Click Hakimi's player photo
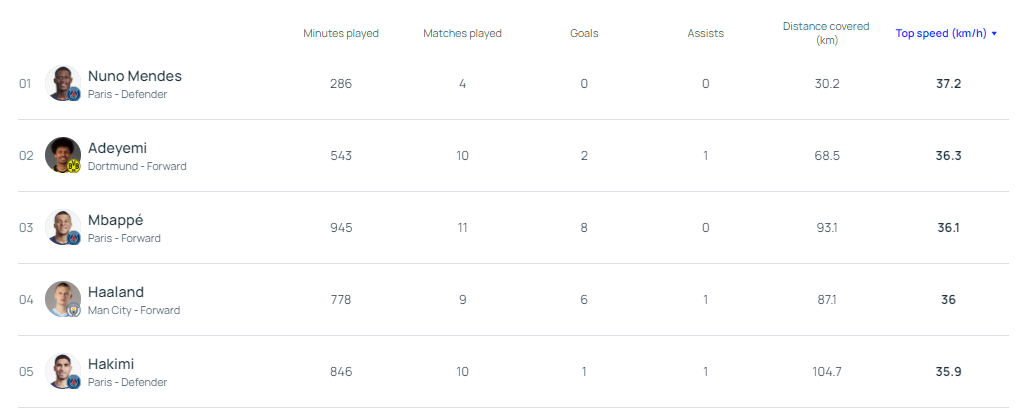This screenshot has width=1029, height=409. 62,370
